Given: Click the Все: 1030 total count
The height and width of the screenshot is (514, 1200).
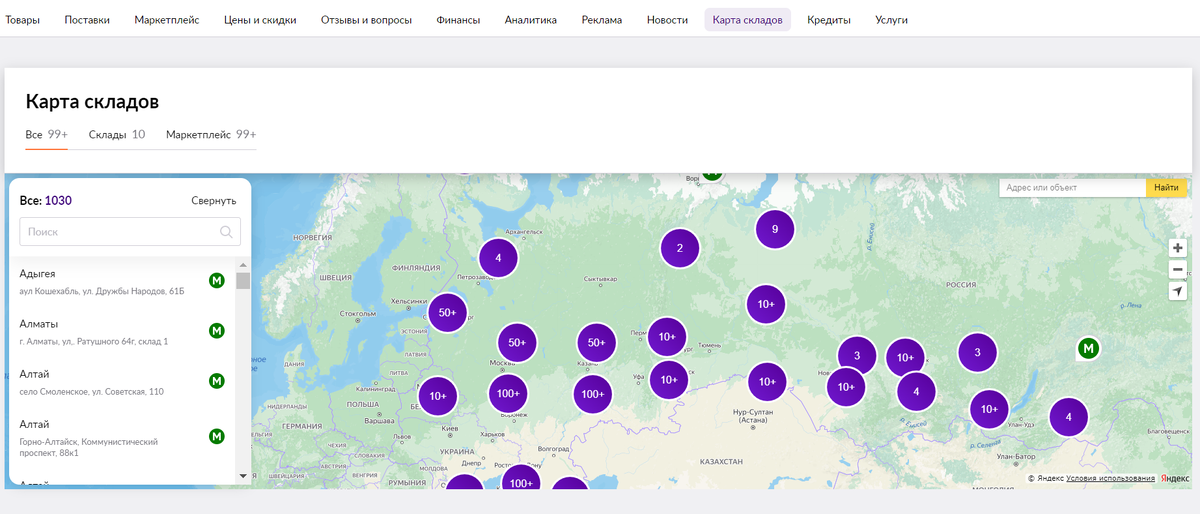Looking at the screenshot, I should click(46, 200).
